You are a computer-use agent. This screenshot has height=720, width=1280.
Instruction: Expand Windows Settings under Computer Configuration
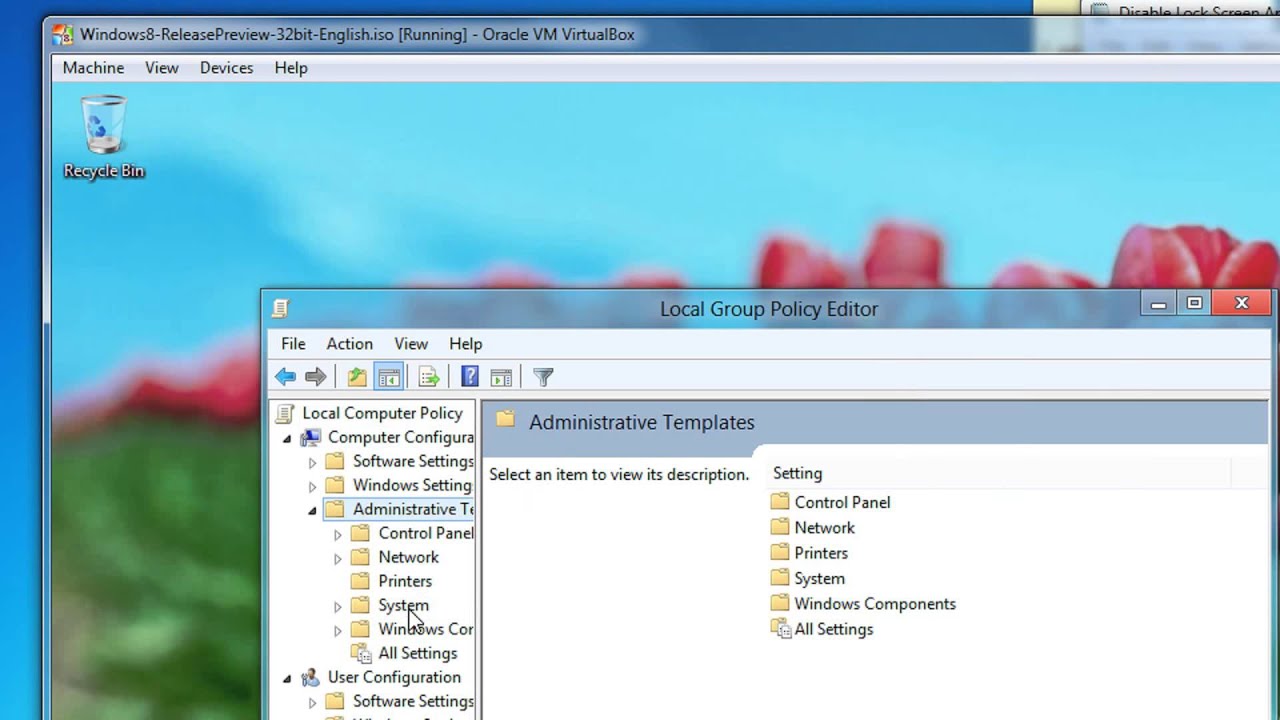[x=312, y=486]
